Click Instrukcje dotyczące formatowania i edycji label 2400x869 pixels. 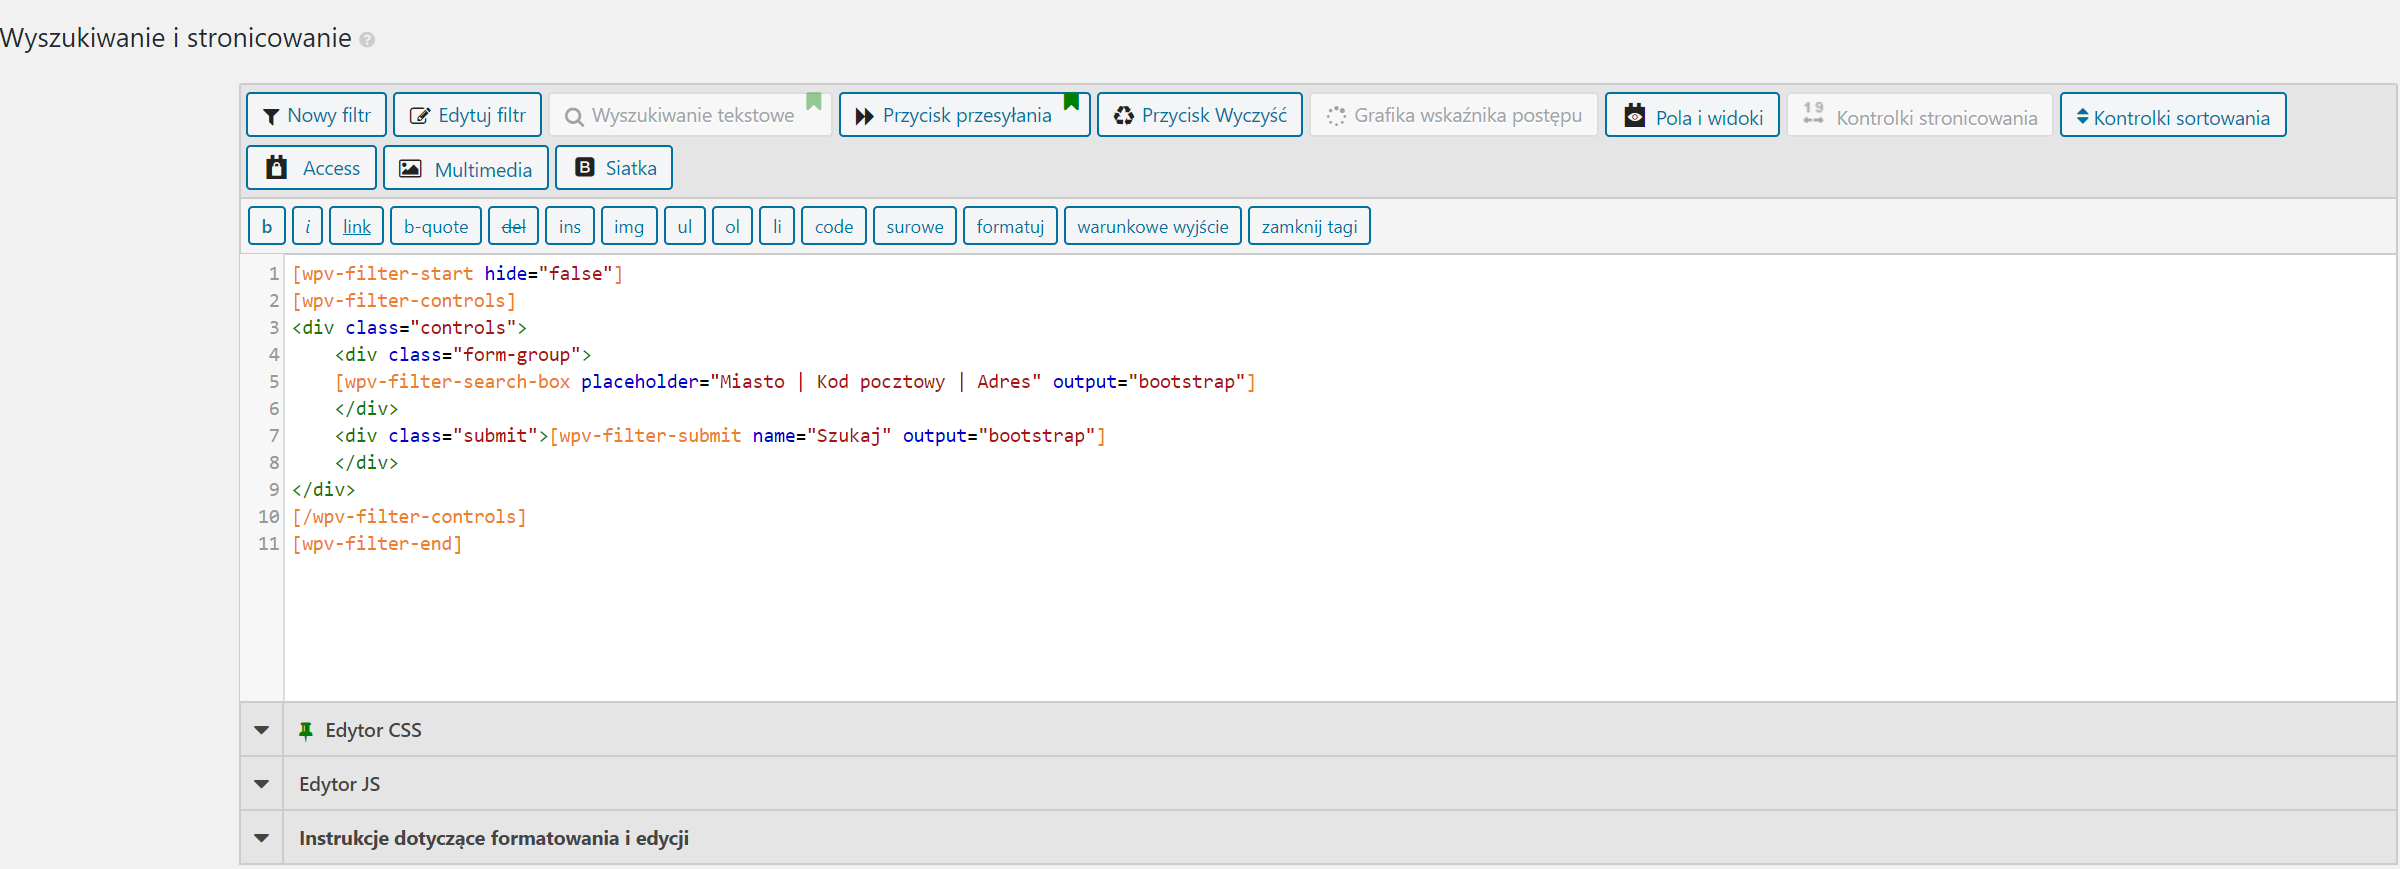pos(494,838)
